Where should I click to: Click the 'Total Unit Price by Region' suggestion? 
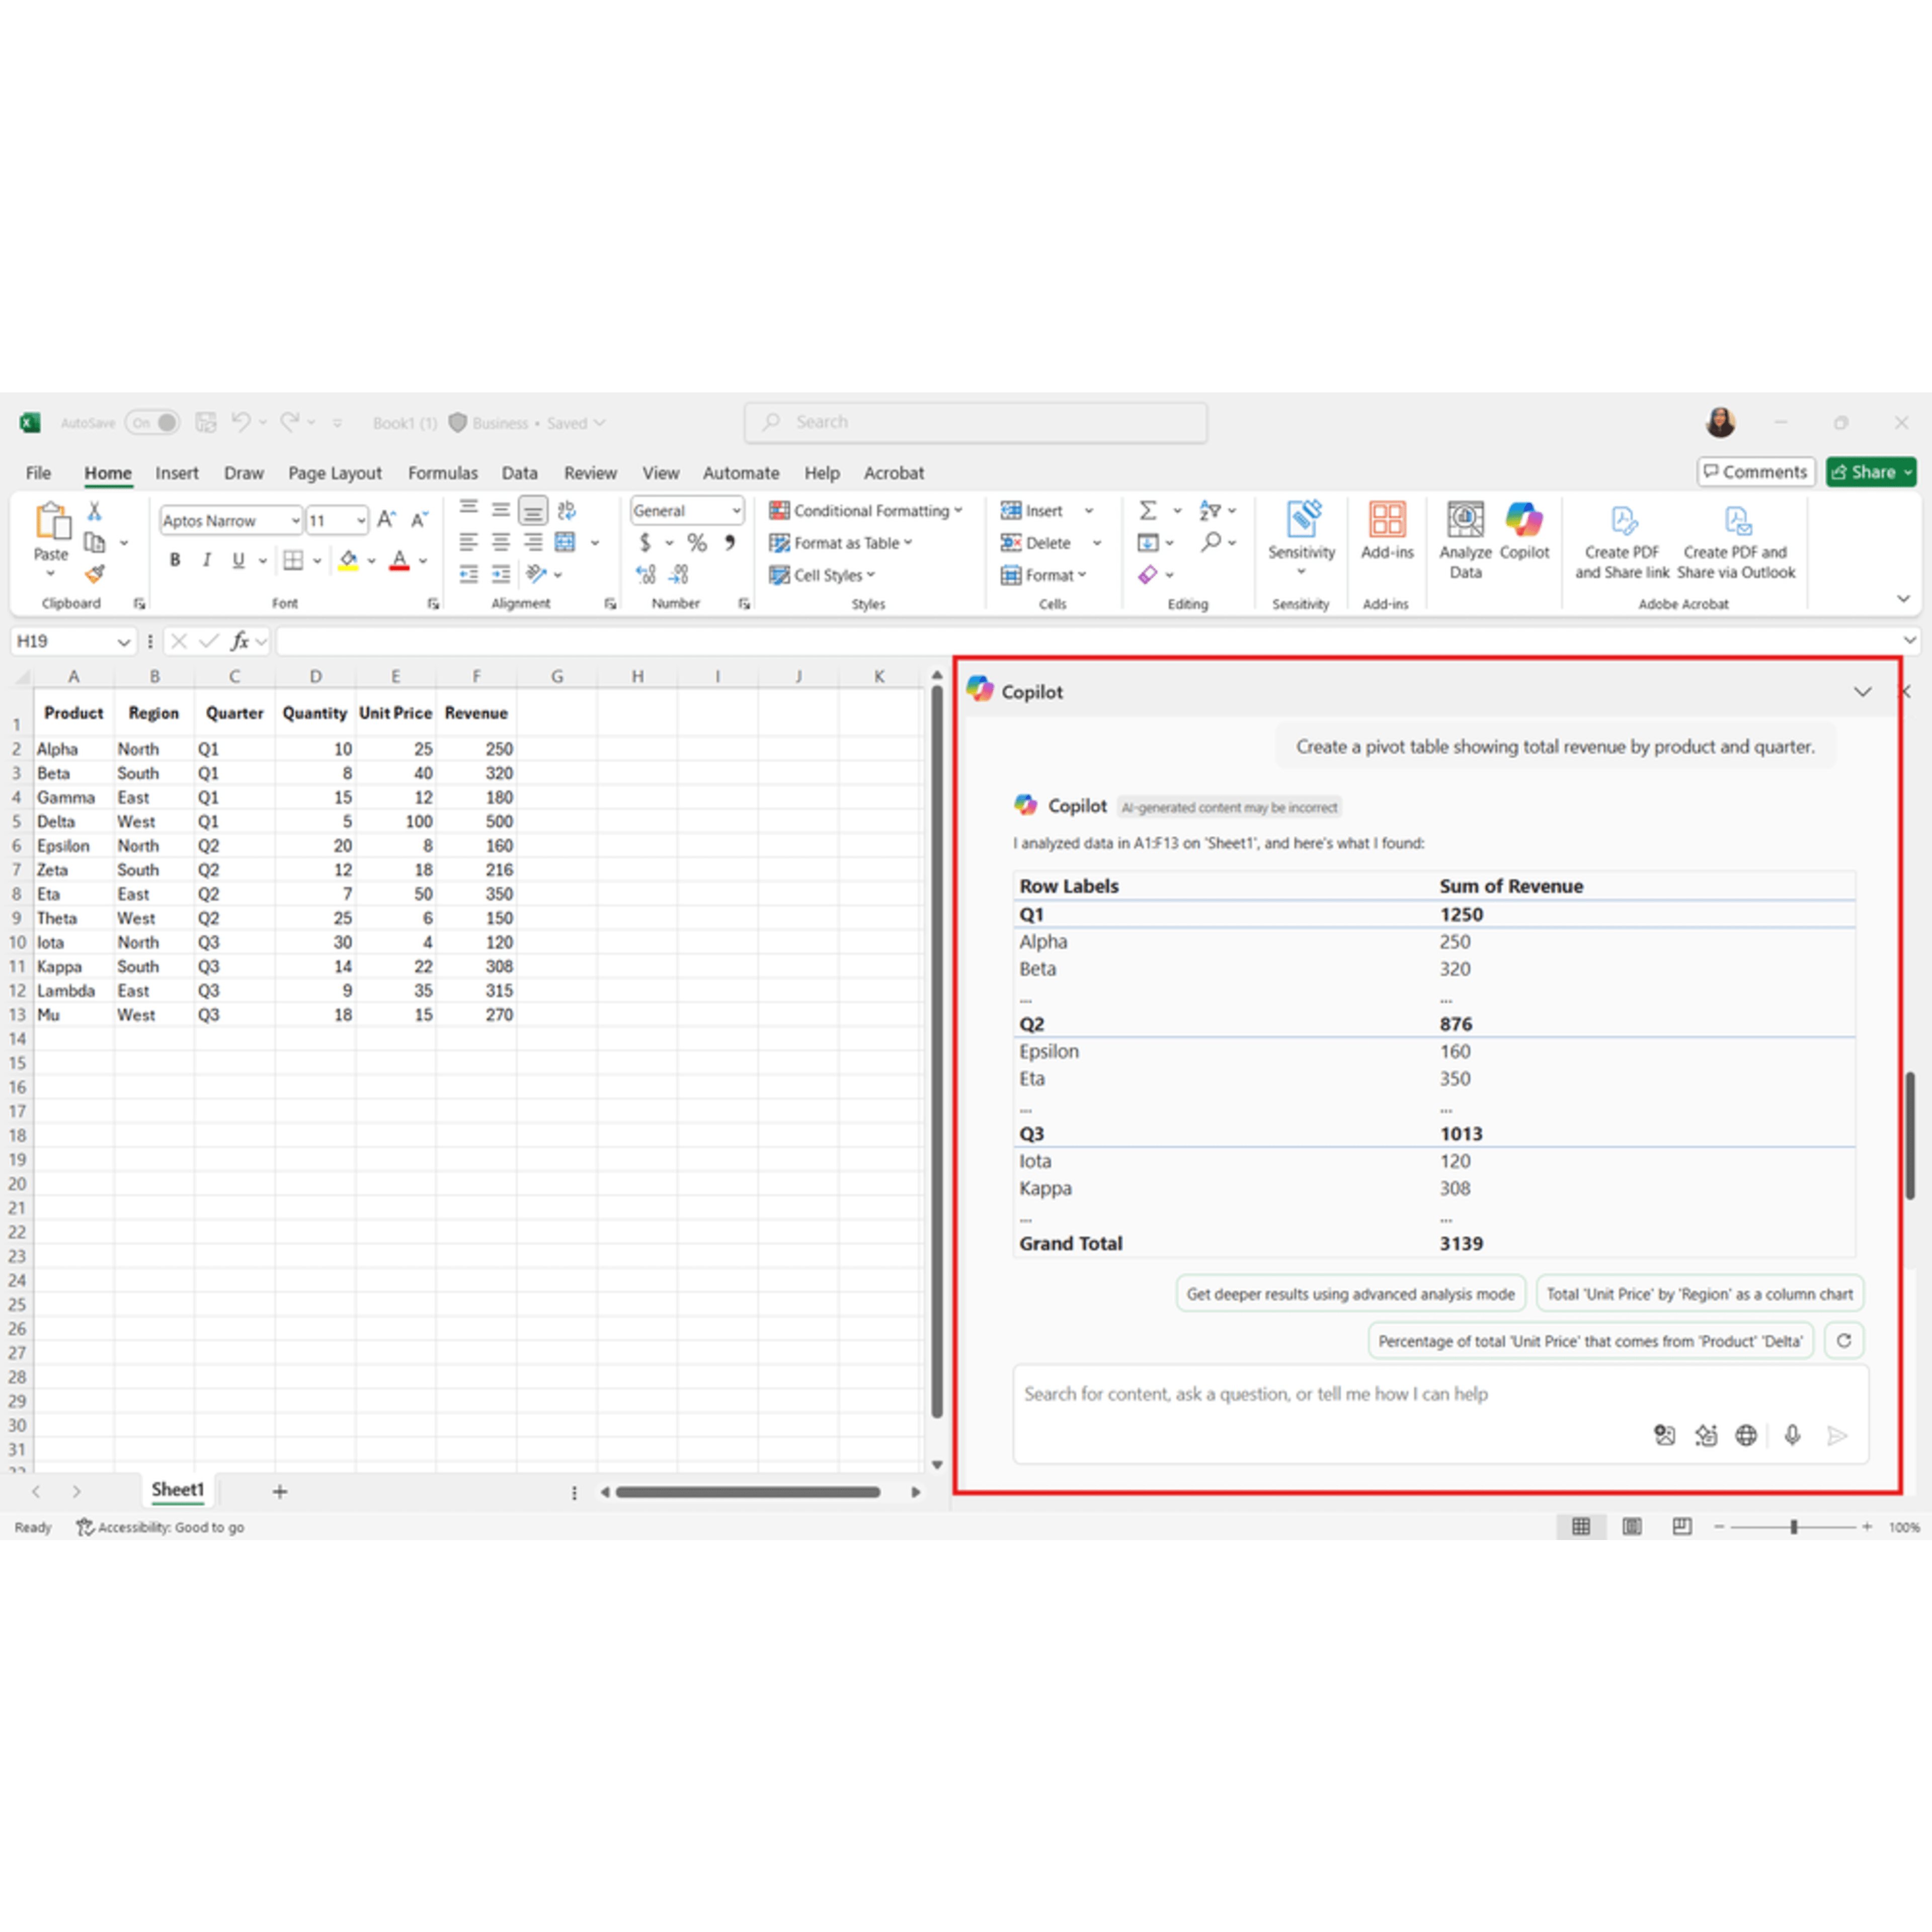(x=1699, y=1293)
